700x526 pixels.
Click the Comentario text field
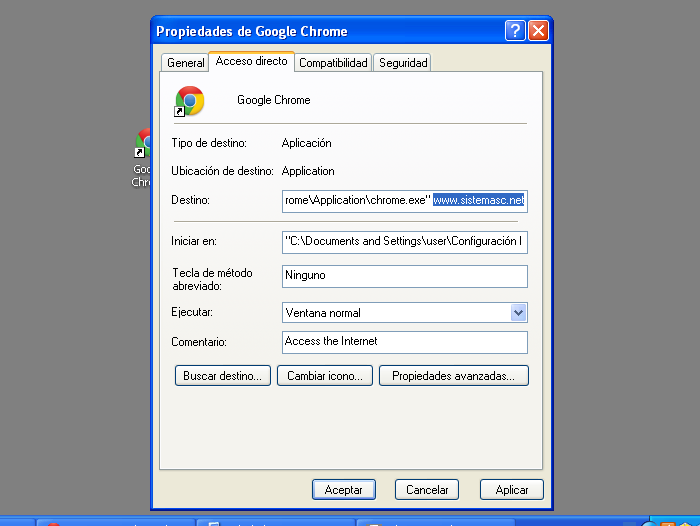(404, 342)
